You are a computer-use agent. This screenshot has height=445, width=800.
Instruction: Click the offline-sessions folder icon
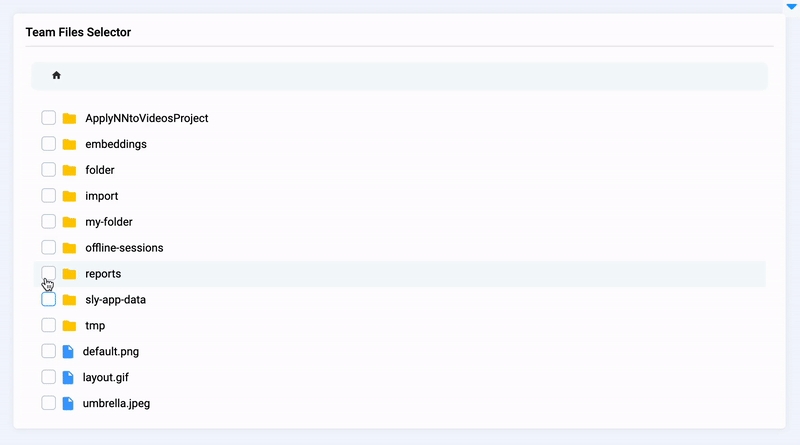pyautogui.click(x=69, y=248)
